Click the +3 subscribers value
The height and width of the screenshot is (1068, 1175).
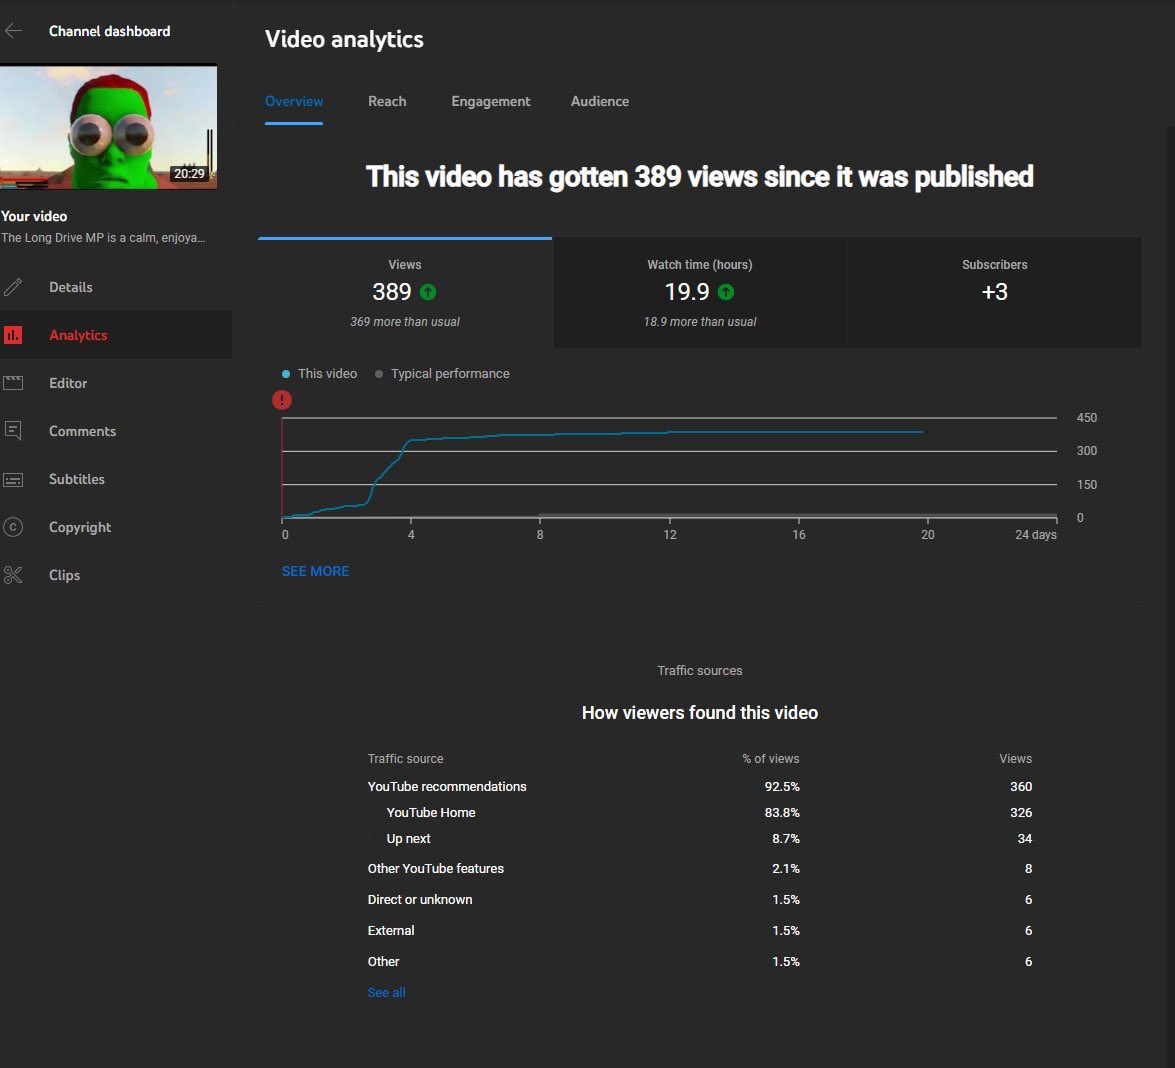pos(994,292)
